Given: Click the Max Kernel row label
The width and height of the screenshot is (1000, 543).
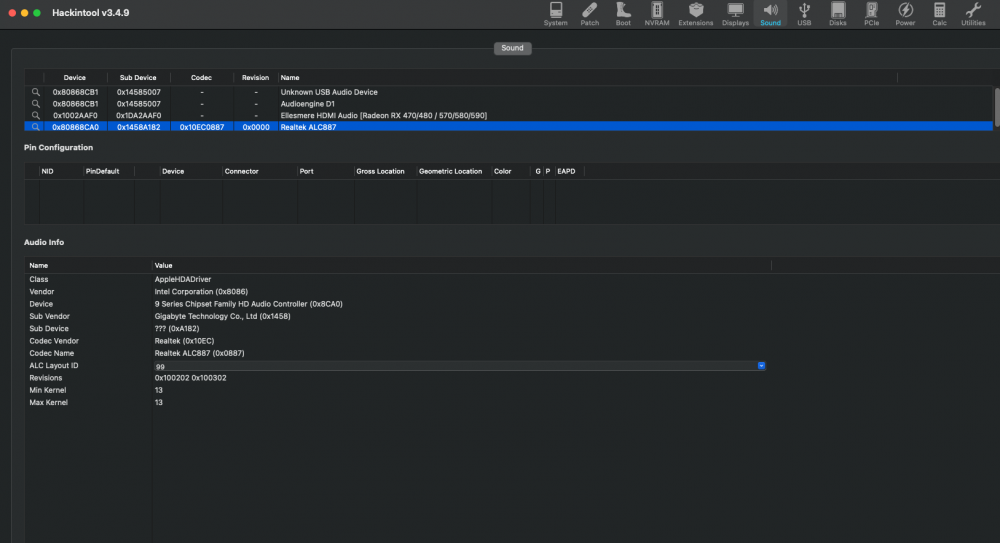Looking at the screenshot, I should pos(48,403).
